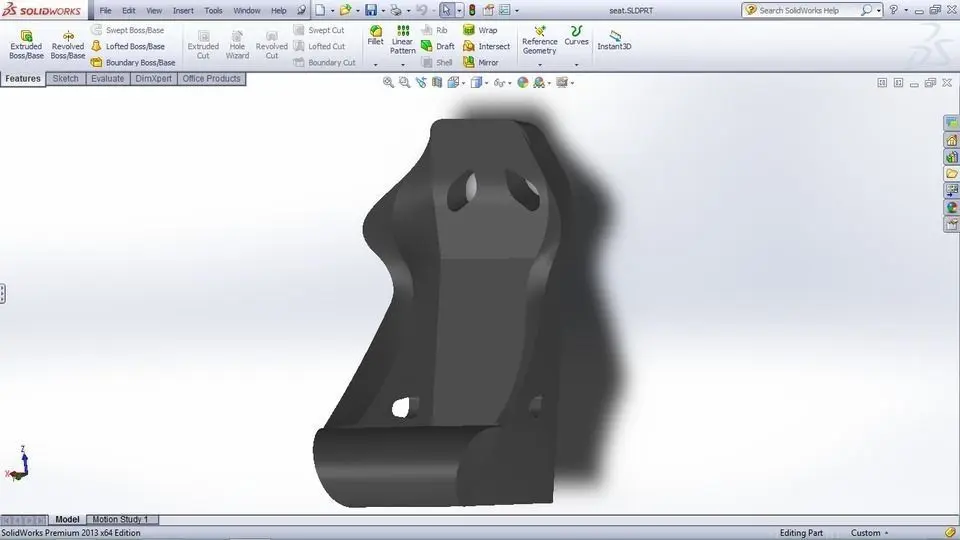Click the Zoom to Area icon
Image resolution: width=960 pixels, height=540 pixels.
(405, 82)
